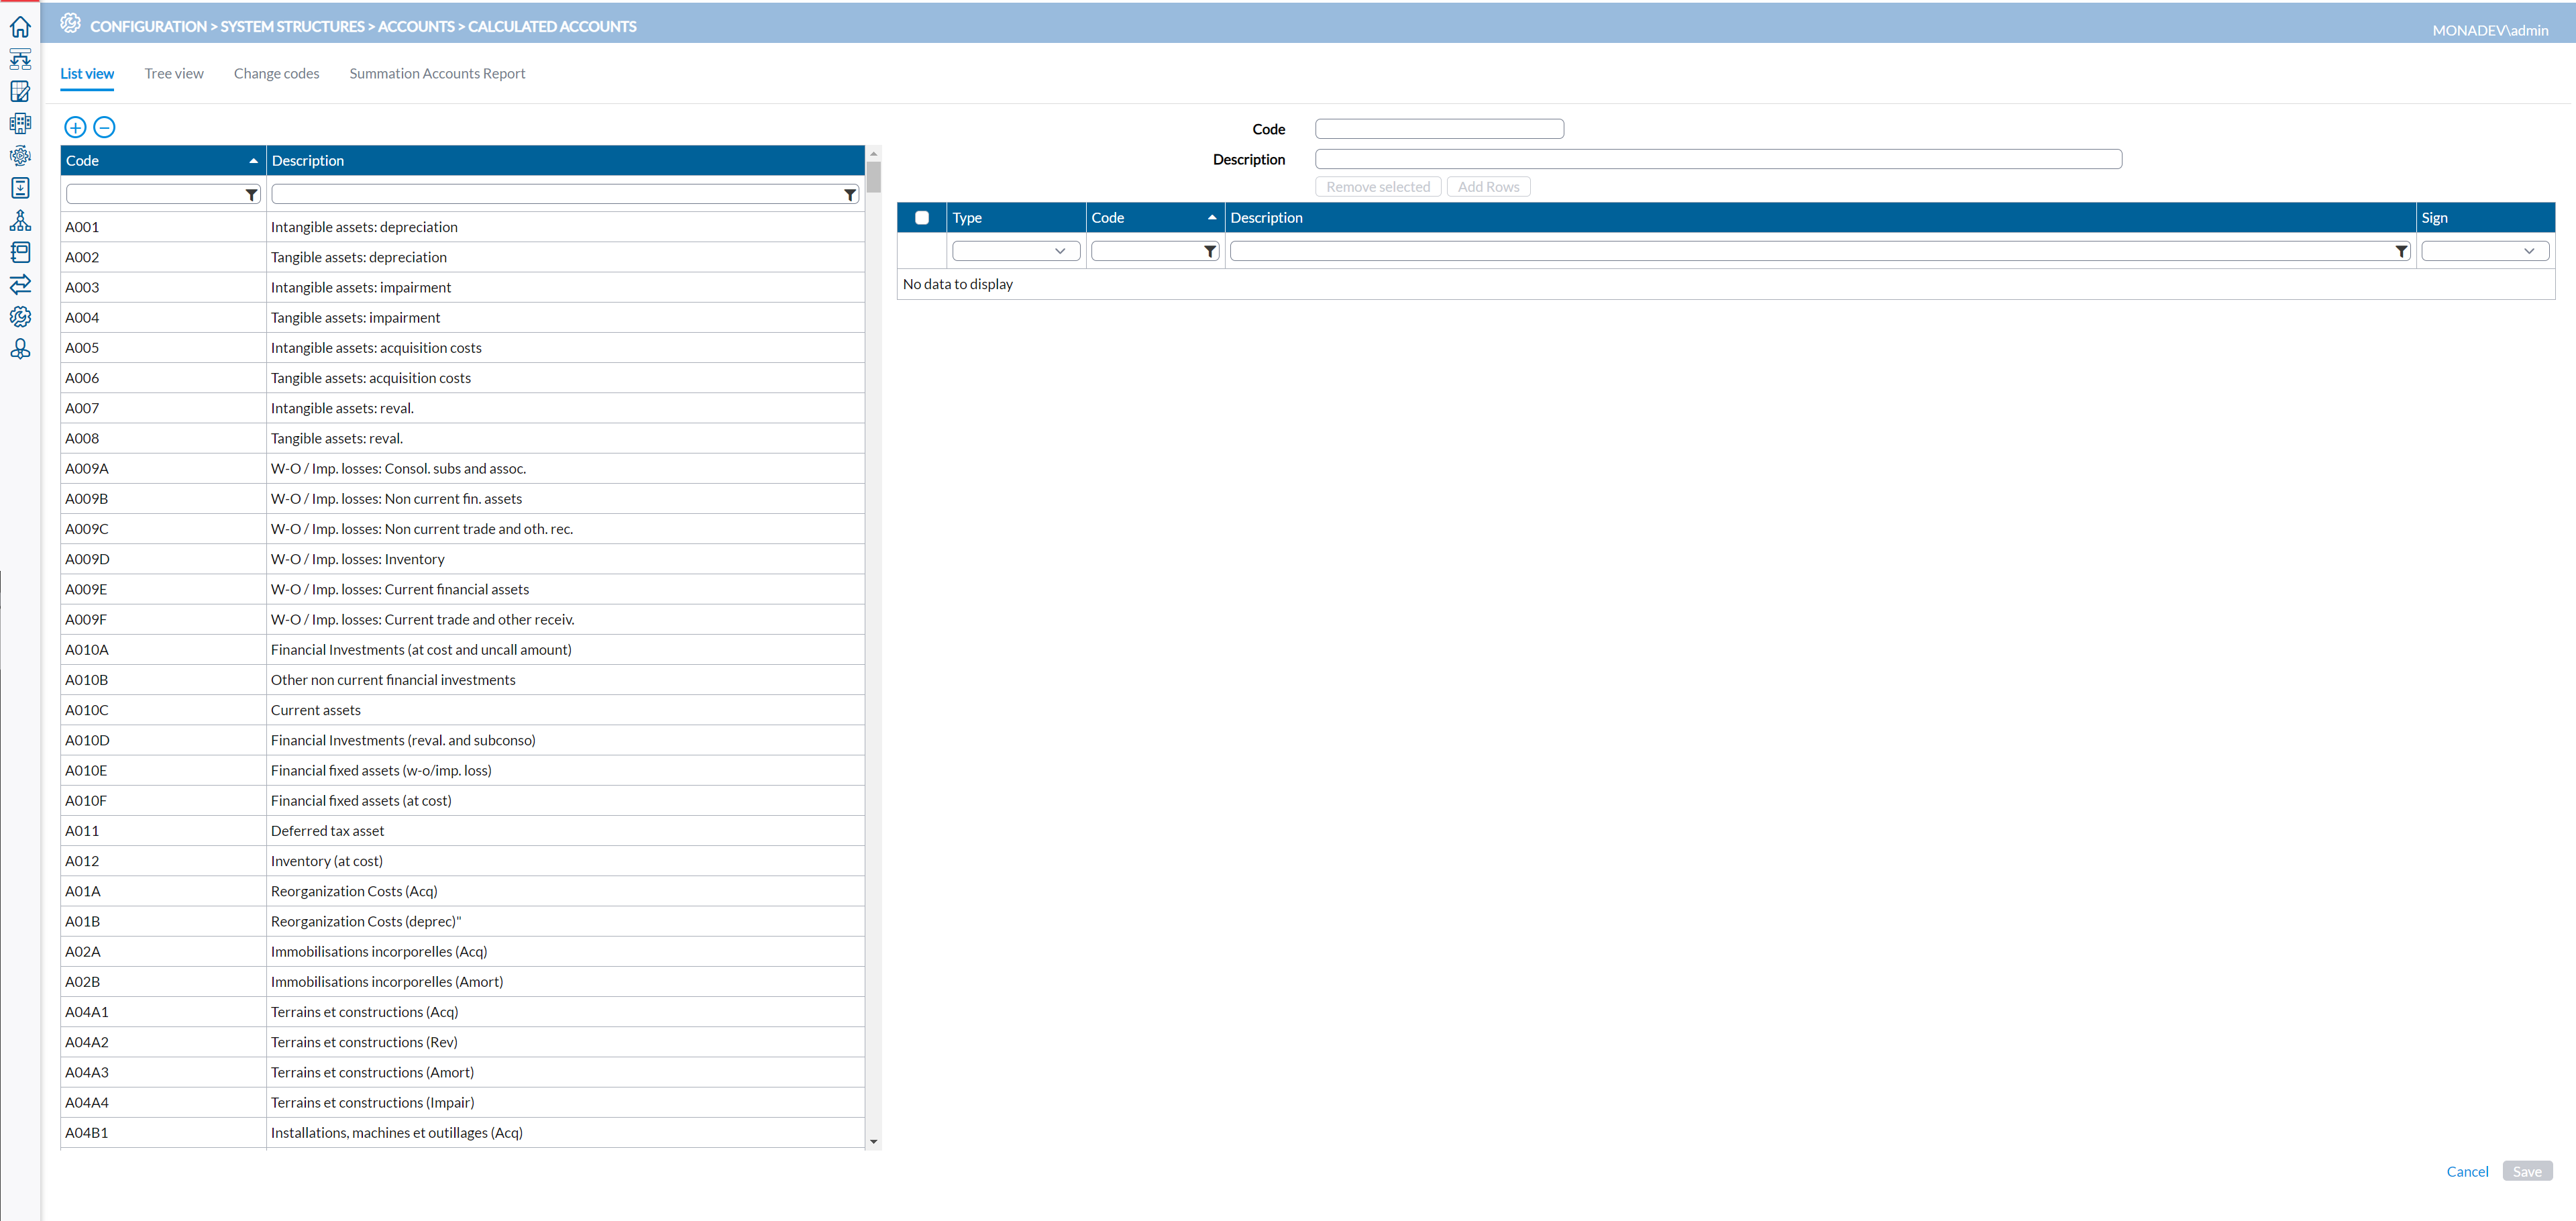
Task: Open the Type filter dropdown
Action: click(1016, 251)
